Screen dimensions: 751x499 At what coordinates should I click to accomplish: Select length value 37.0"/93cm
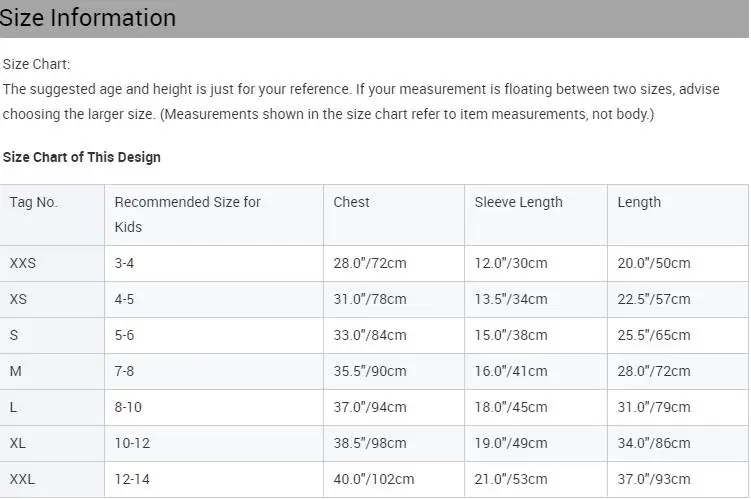(654, 480)
